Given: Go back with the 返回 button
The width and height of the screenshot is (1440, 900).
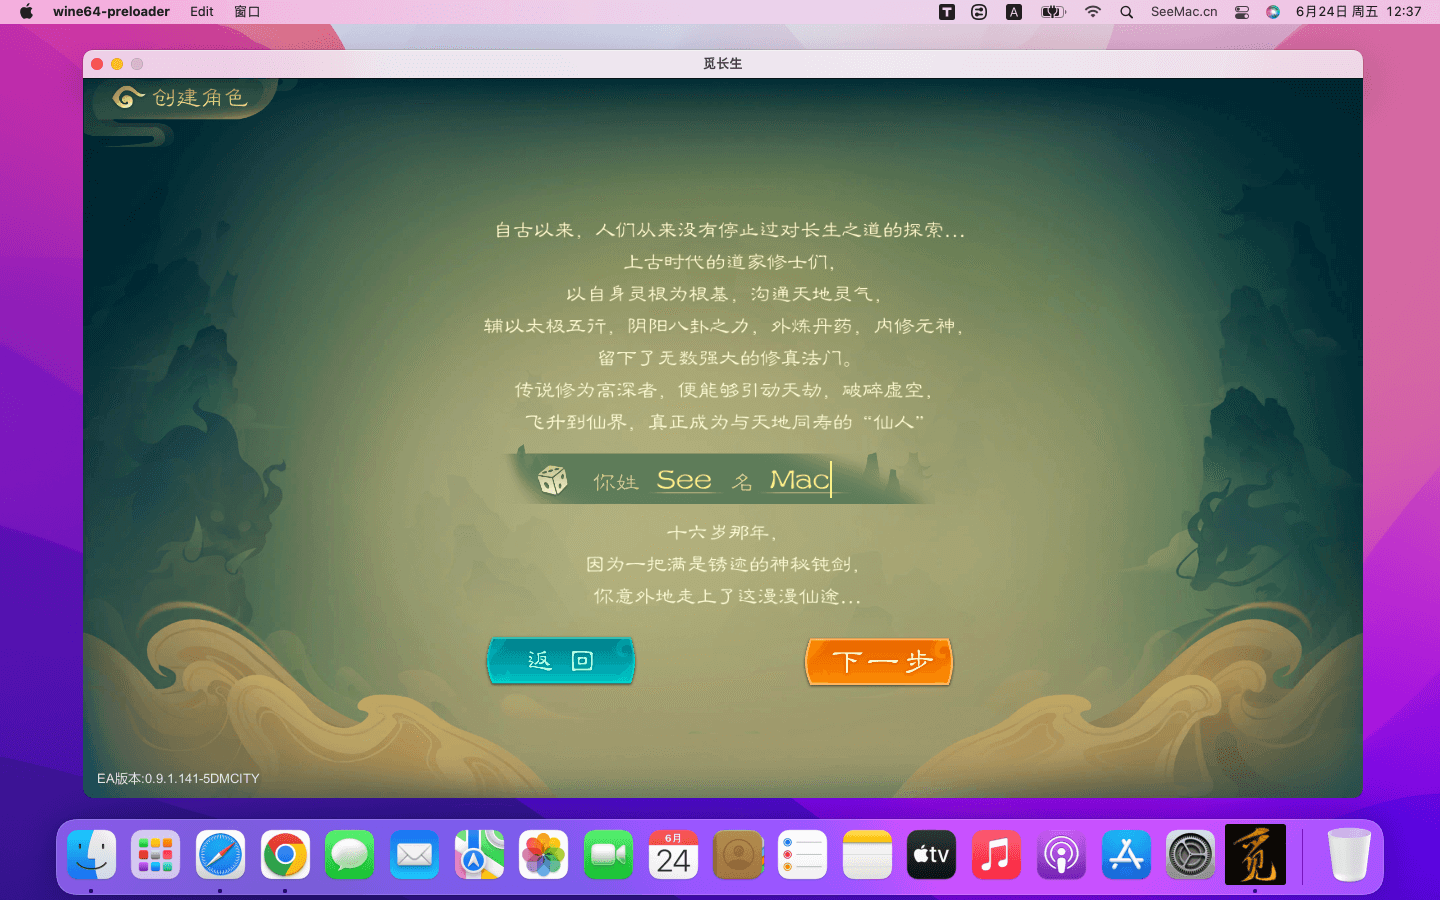Looking at the screenshot, I should 561,661.
